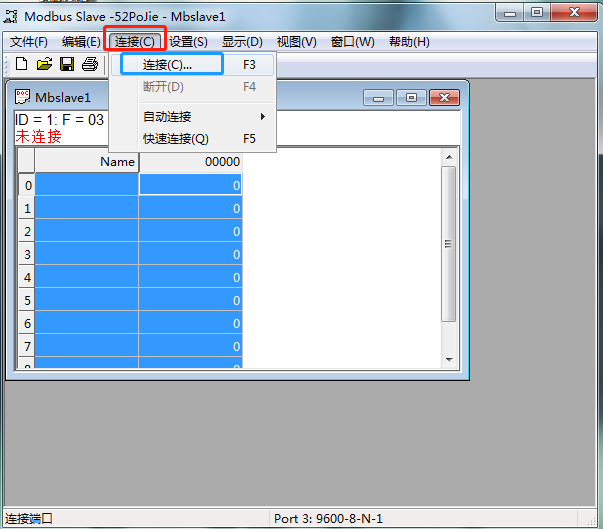Click the Print toolbar icon

point(90,64)
